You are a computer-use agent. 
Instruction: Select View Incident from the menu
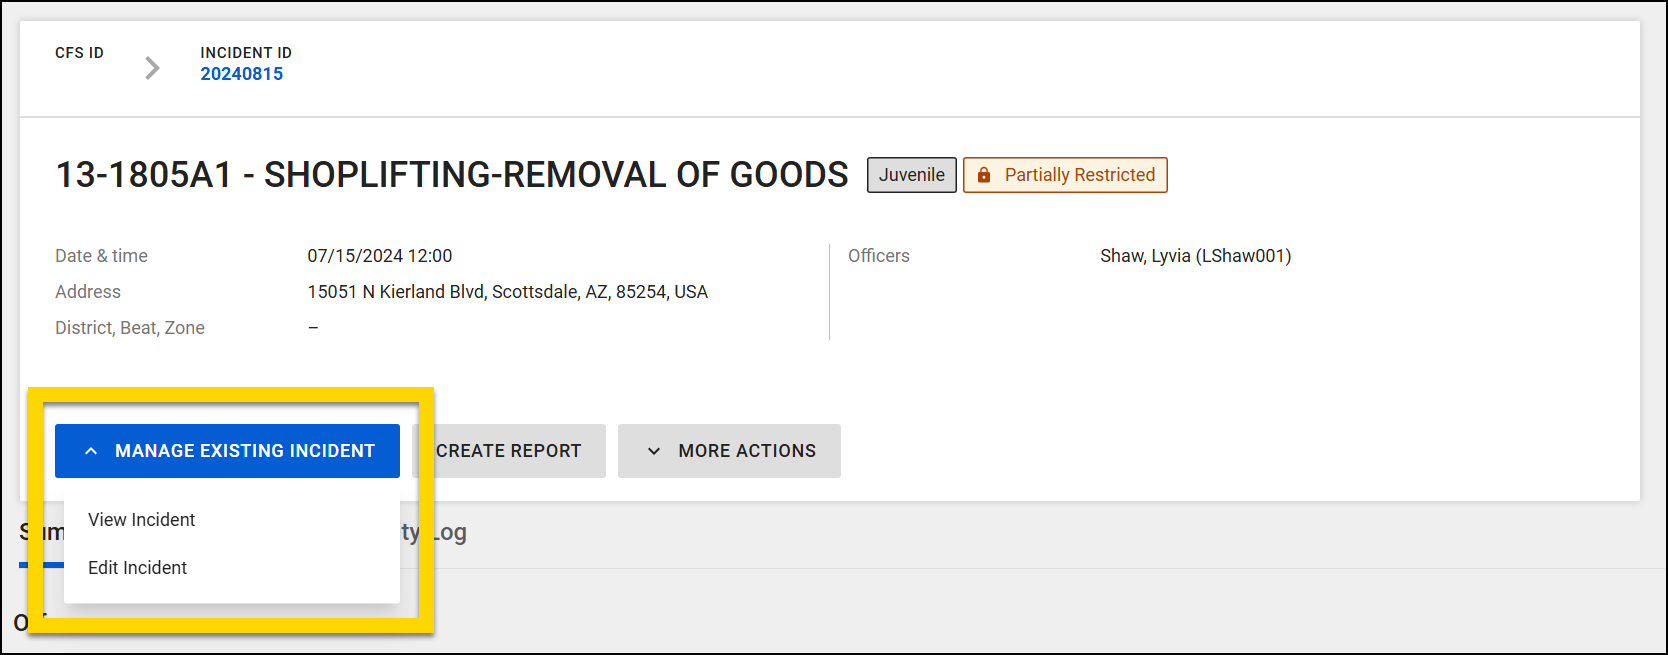pos(142,520)
